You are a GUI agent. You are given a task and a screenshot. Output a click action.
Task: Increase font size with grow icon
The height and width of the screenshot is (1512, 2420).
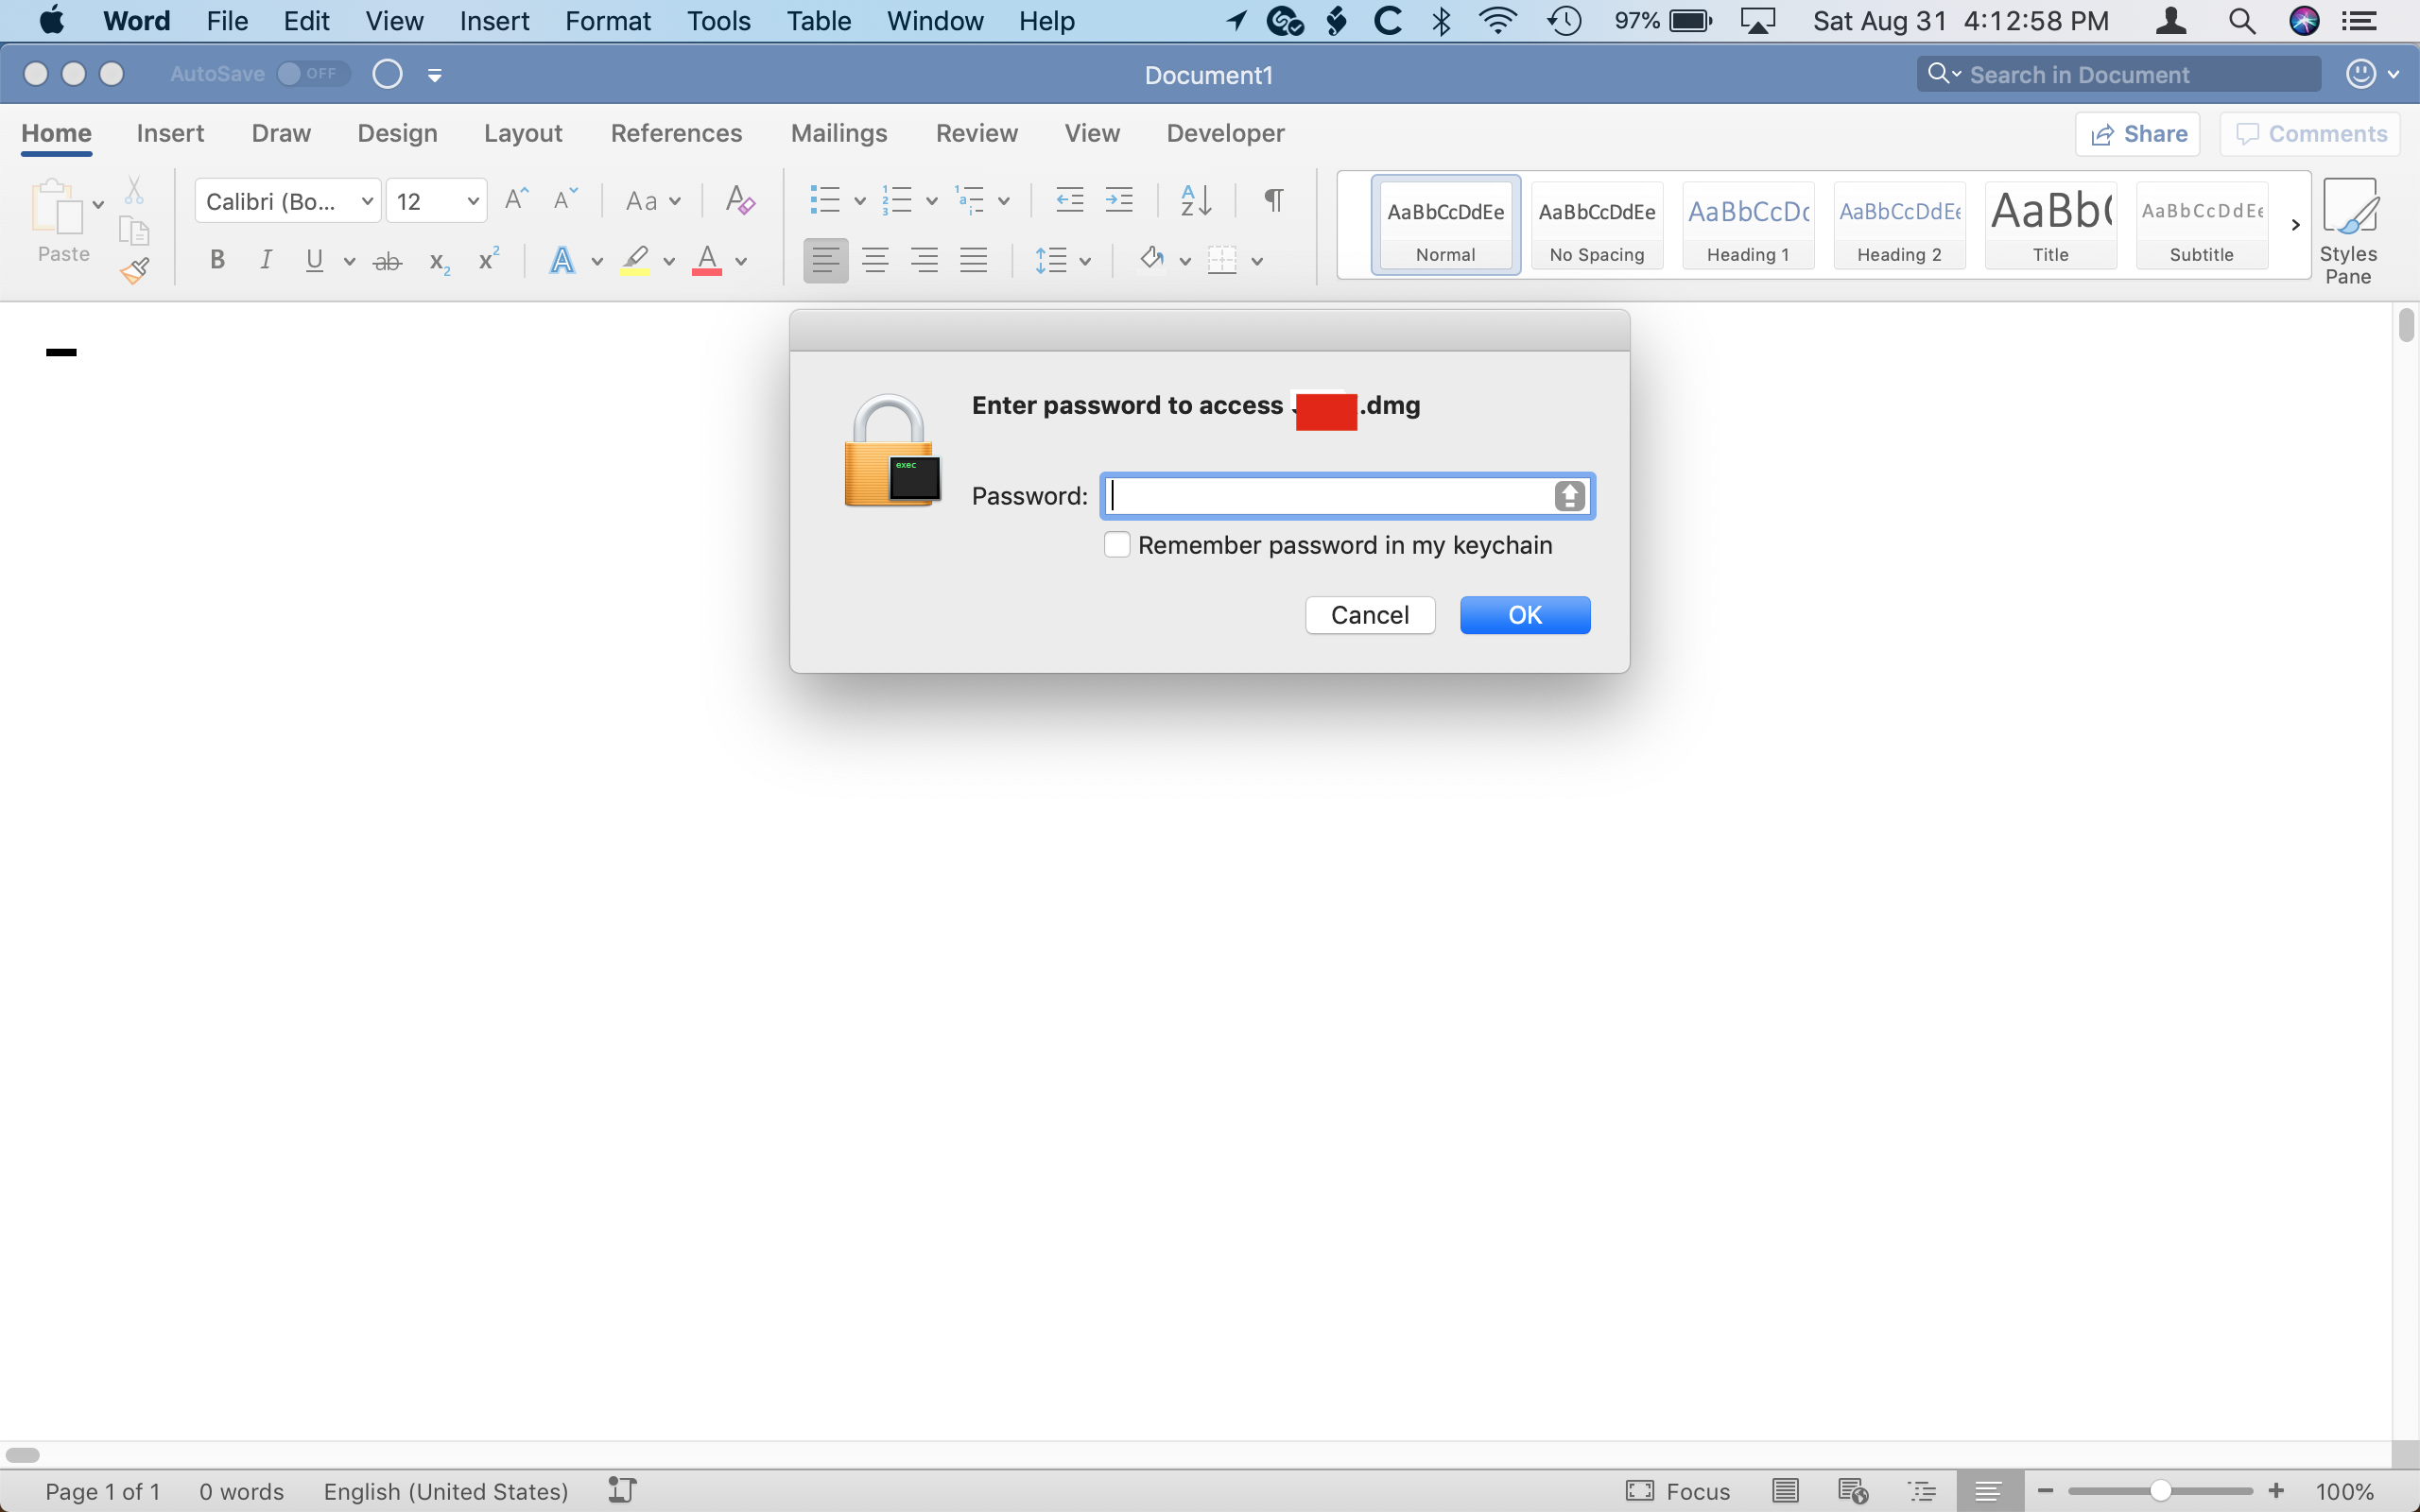516,199
